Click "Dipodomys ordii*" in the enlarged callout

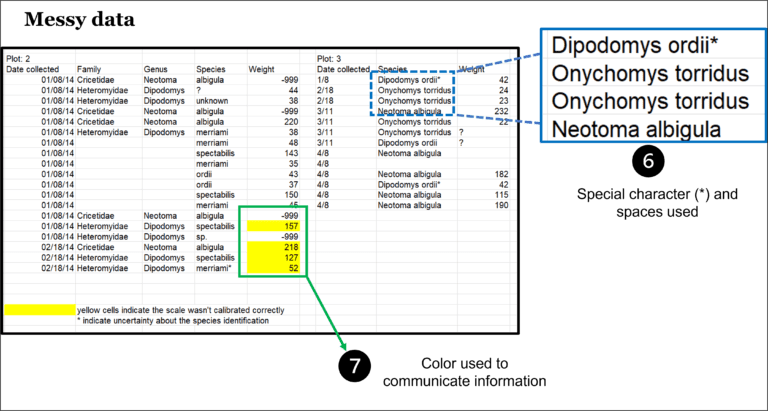point(634,45)
